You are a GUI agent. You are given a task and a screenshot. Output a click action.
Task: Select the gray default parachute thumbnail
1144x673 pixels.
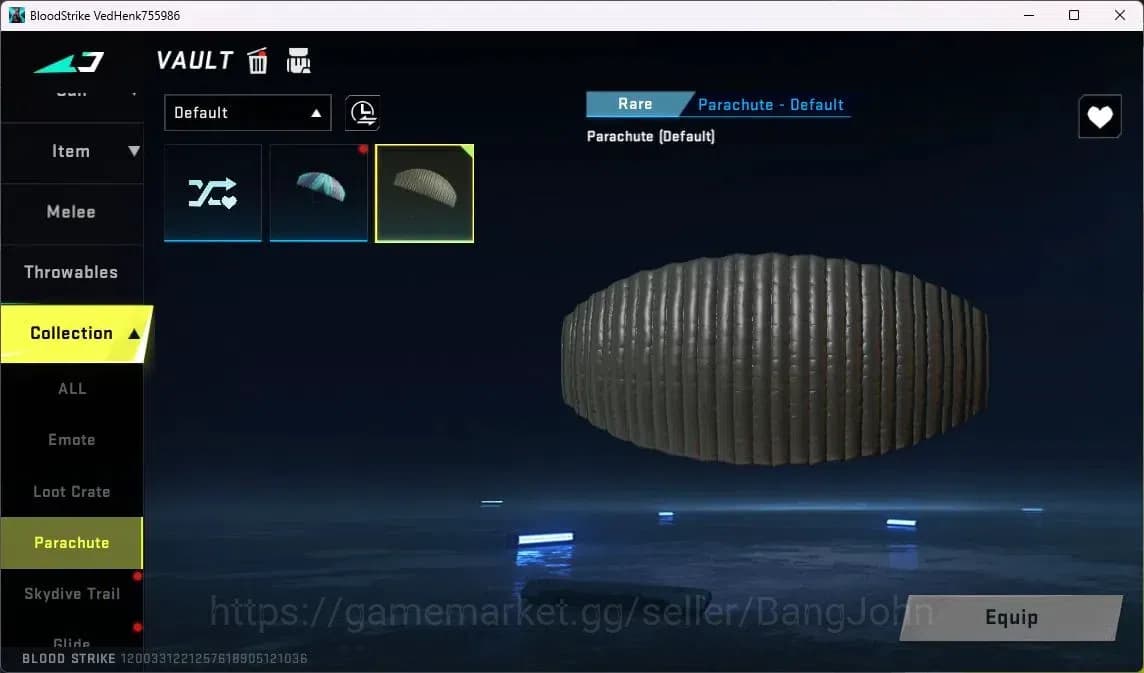coord(425,193)
